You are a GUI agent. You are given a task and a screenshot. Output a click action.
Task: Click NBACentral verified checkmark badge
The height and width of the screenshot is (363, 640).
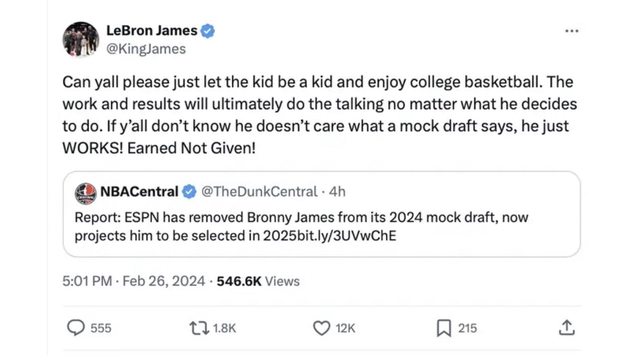pyautogui.click(x=189, y=192)
